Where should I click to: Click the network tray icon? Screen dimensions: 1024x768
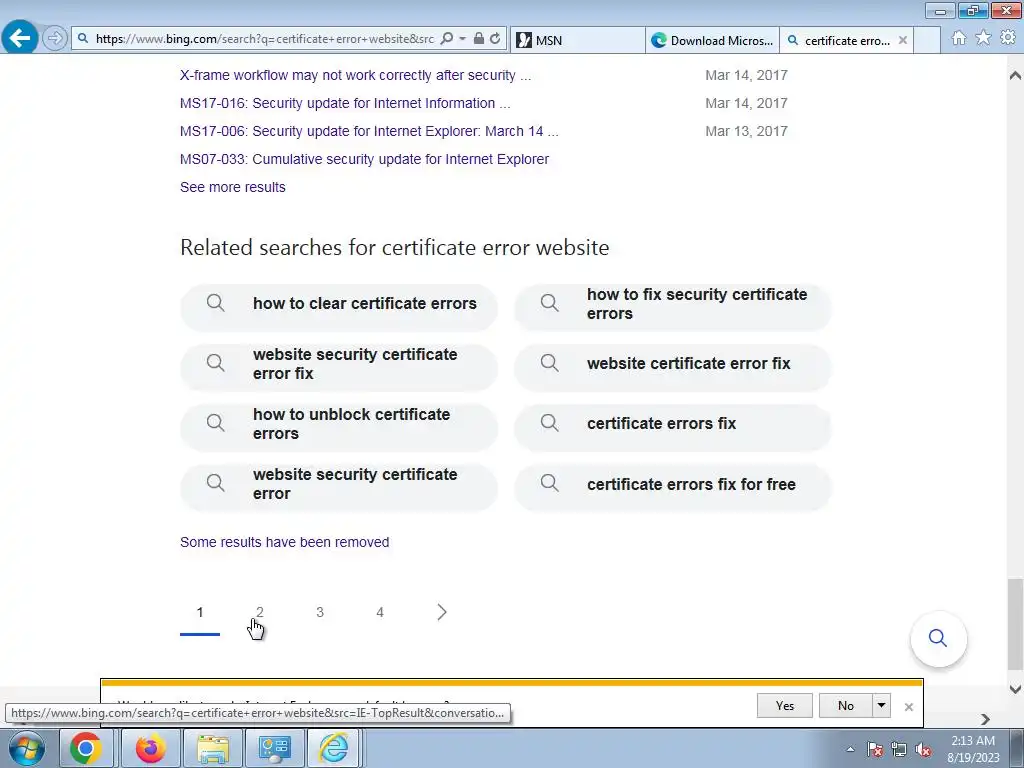point(899,749)
